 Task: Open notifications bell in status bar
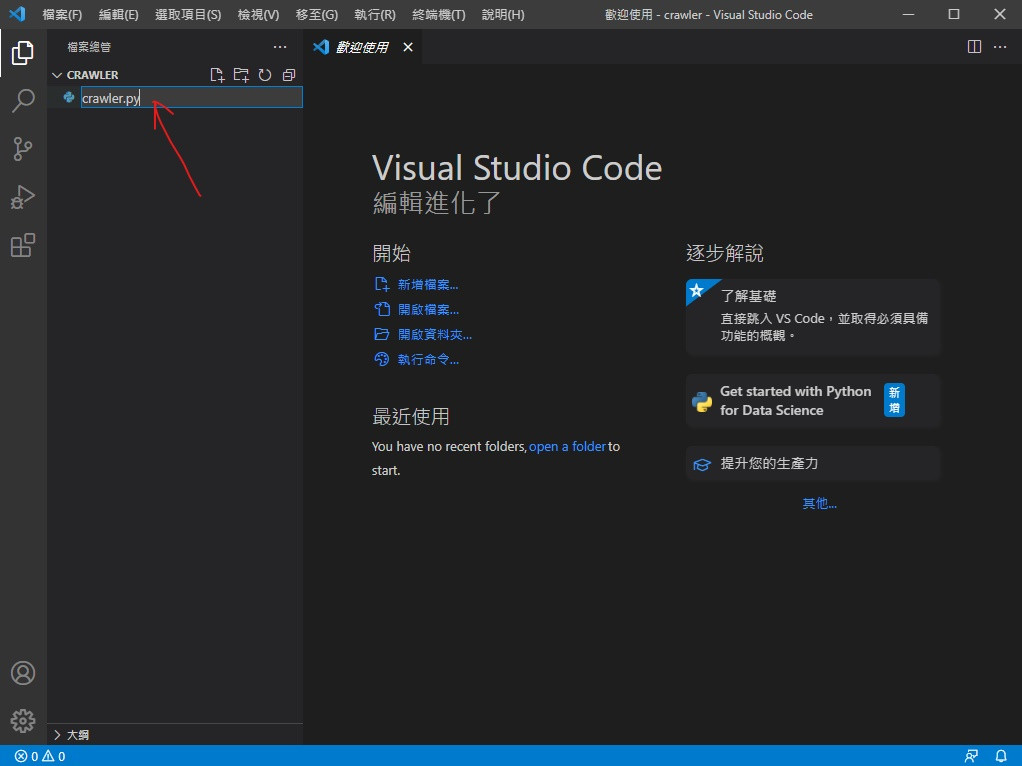click(1001, 756)
